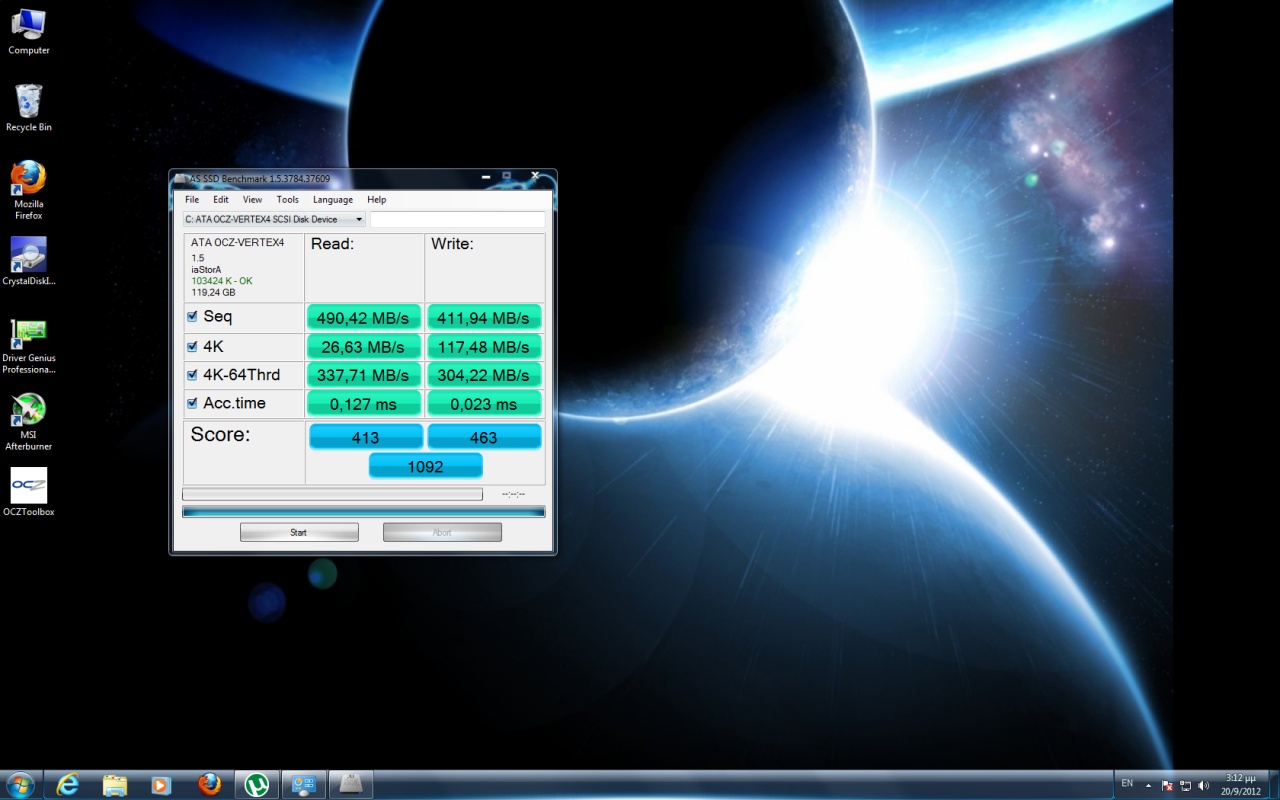Open the File menu

click(x=192, y=200)
